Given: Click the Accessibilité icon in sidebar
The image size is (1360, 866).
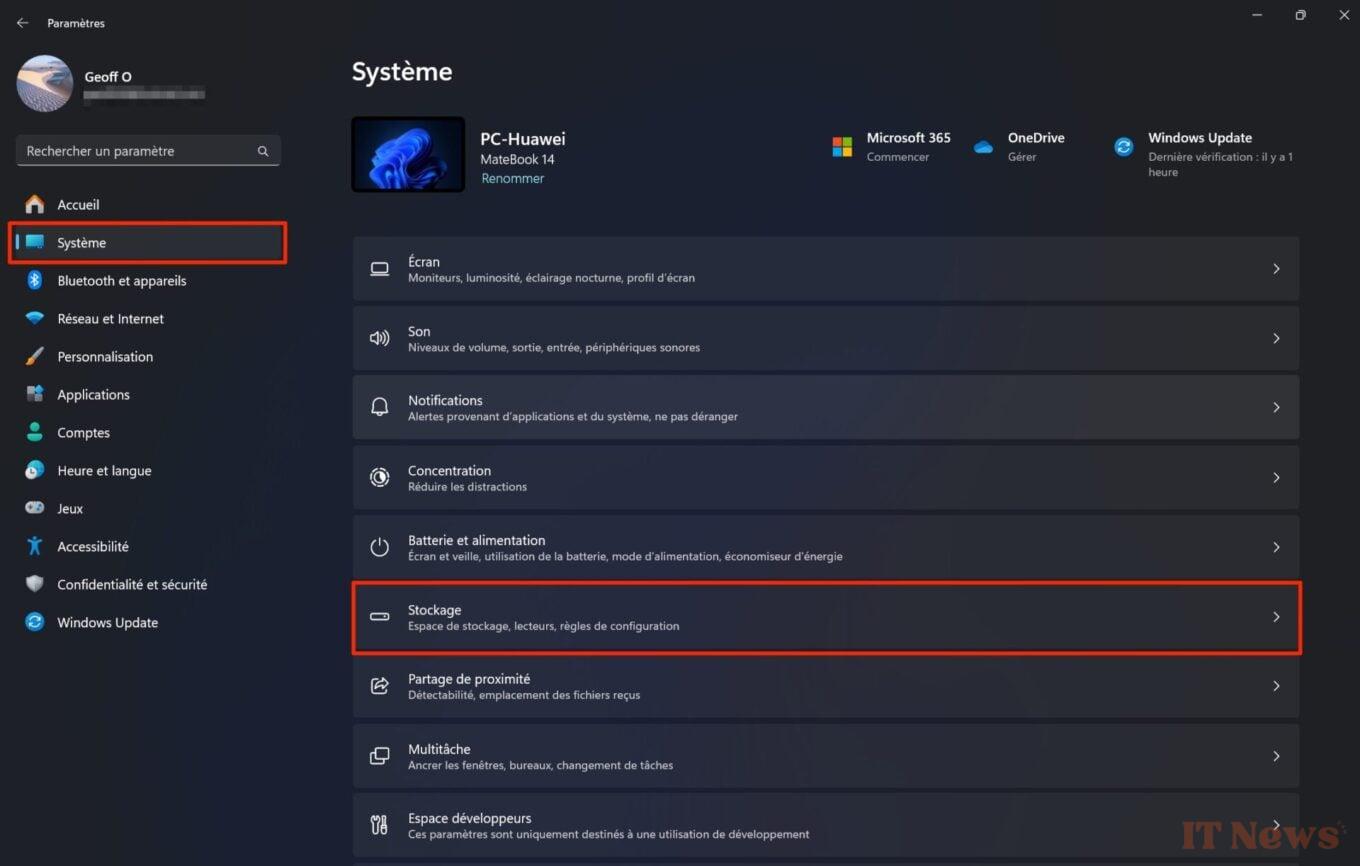Looking at the screenshot, I should [34, 546].
